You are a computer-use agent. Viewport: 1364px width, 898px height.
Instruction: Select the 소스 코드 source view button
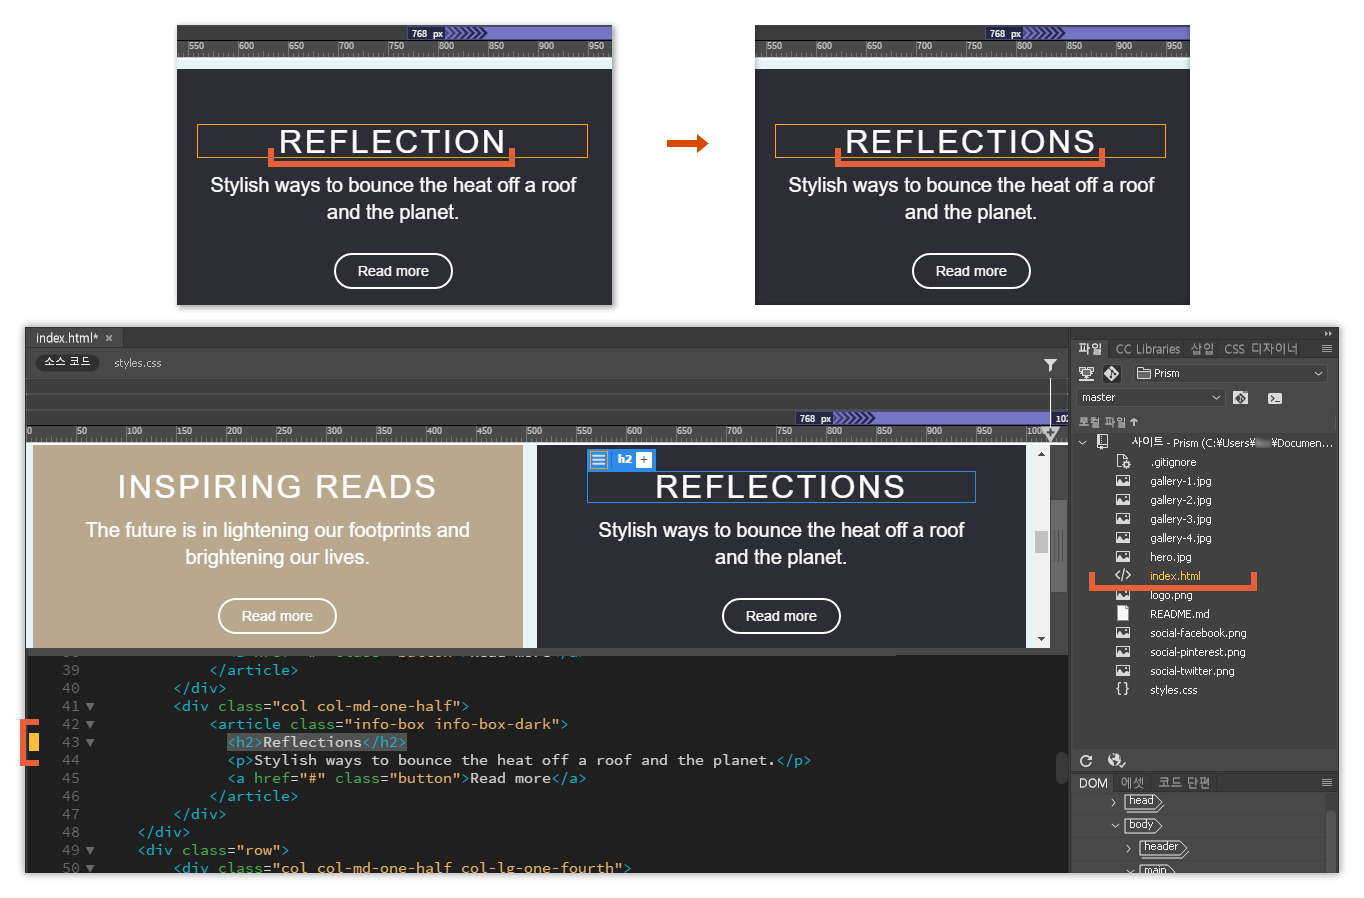[67, 362]
